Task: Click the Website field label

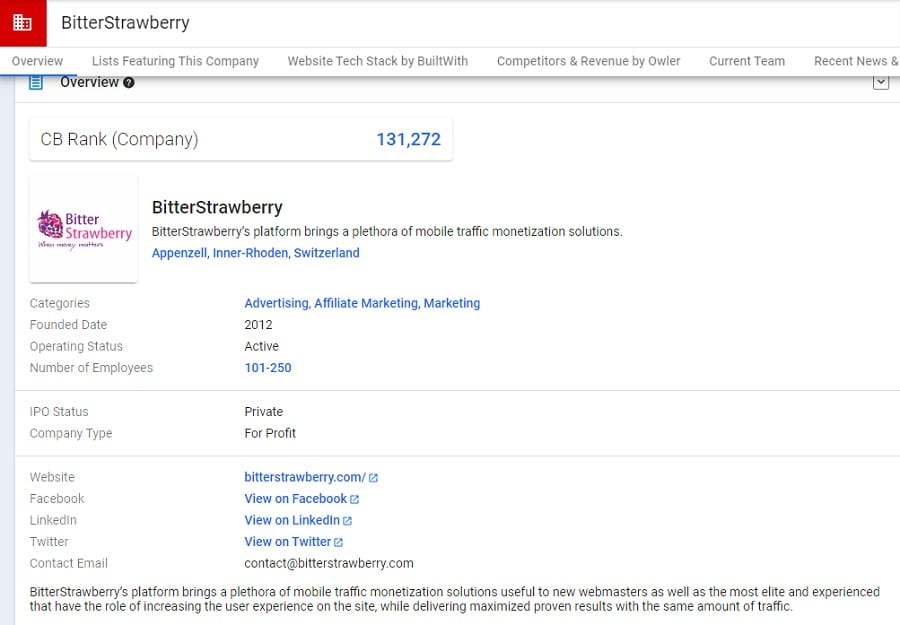Action: click(52, 477)
